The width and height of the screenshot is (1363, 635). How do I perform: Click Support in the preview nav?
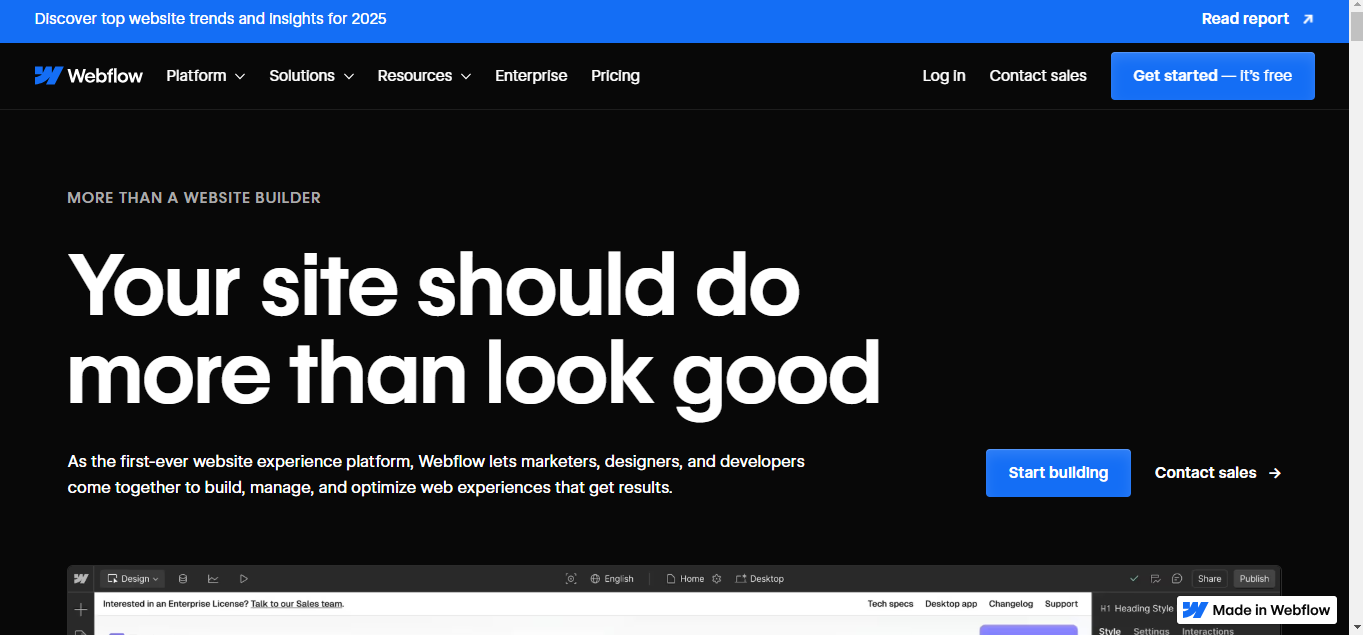point(1061,604)
